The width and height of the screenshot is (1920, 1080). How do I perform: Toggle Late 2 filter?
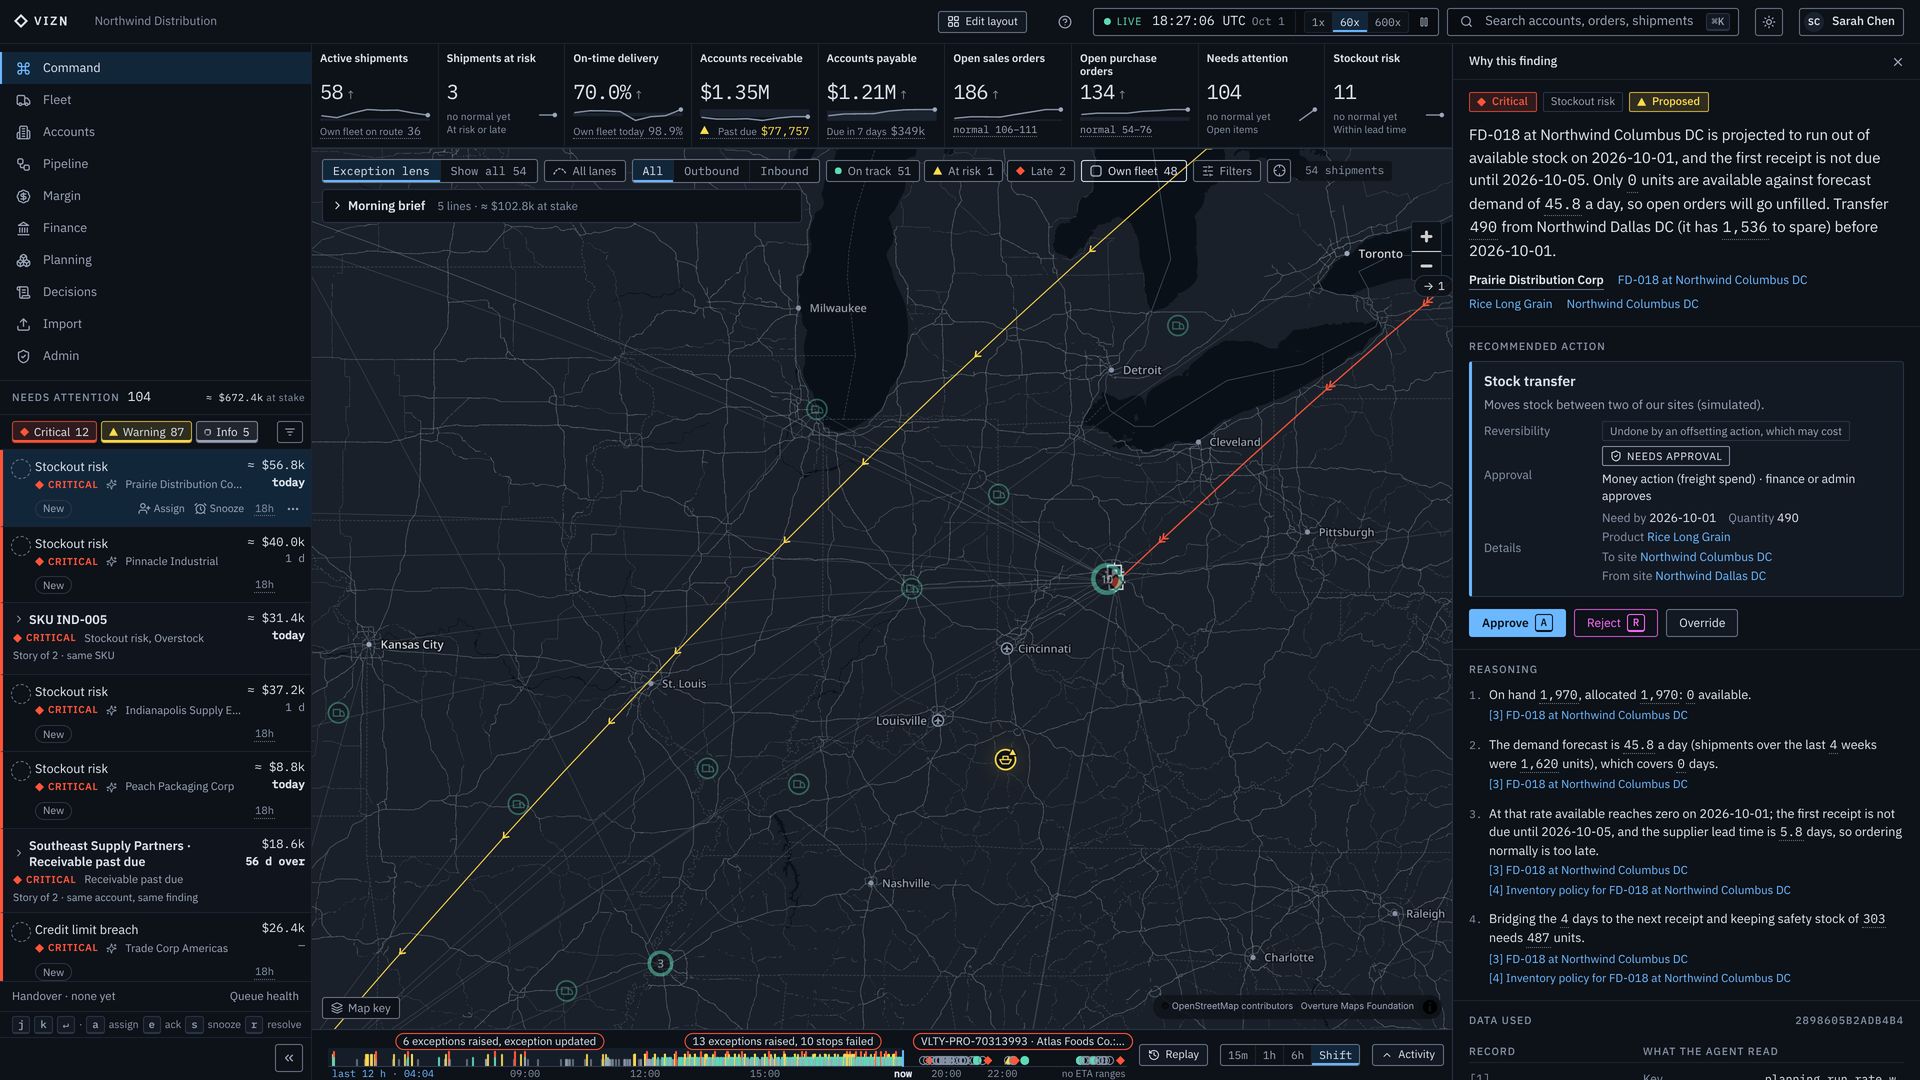(x=1040, y=171)
